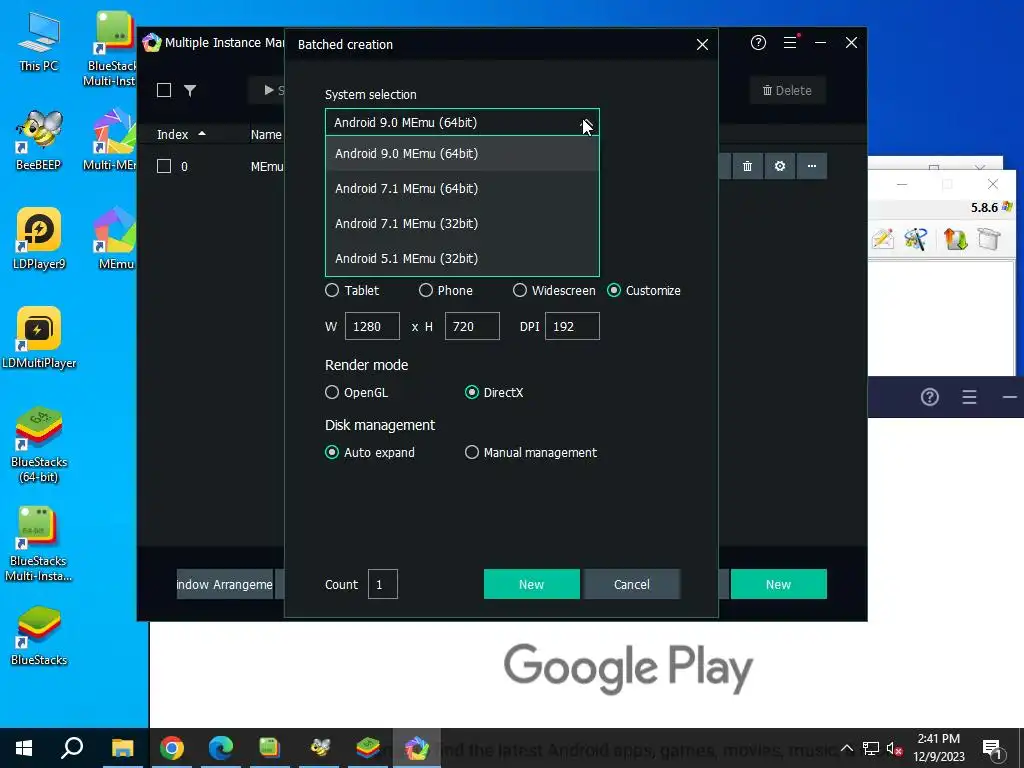Screen dimensions: 1024x768
Task: Choose Android 5.1 MEmu (32bit) option
Action: tap(462, 259)
